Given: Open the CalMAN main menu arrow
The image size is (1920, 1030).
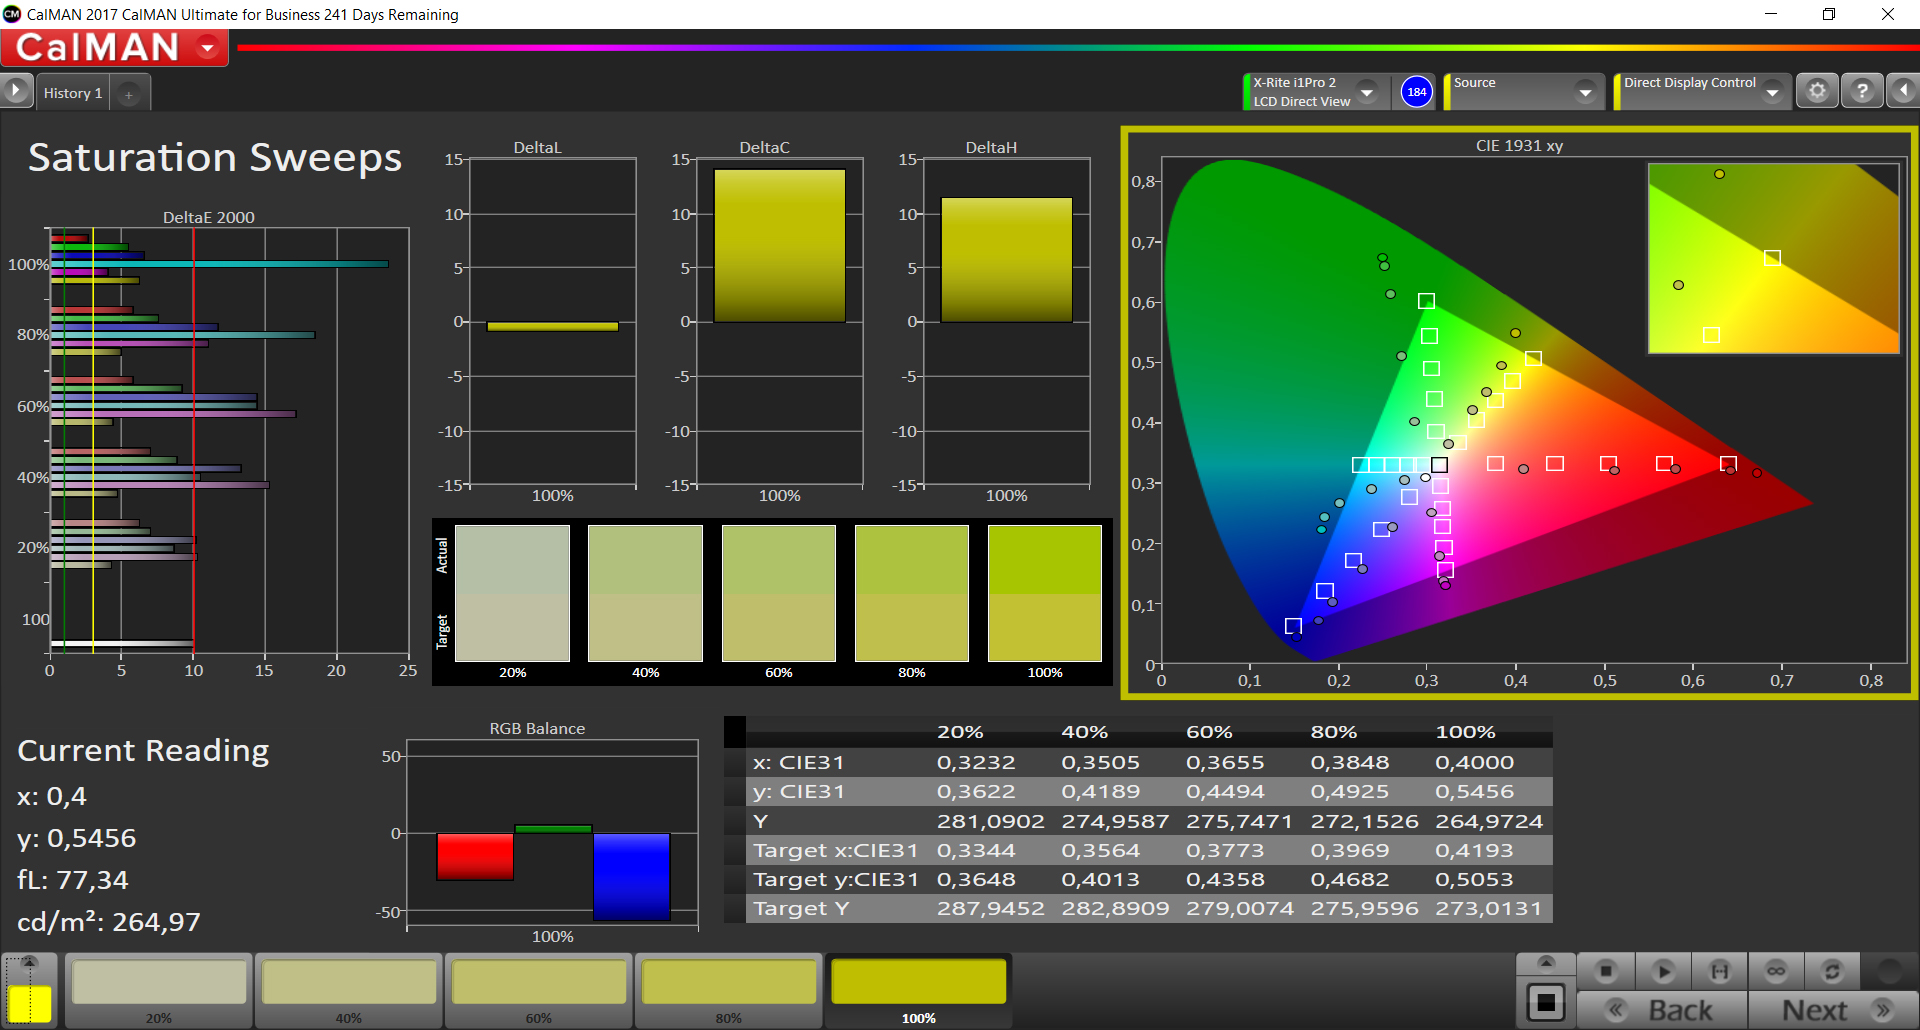Looking at the screenshot, I should 208,47.
